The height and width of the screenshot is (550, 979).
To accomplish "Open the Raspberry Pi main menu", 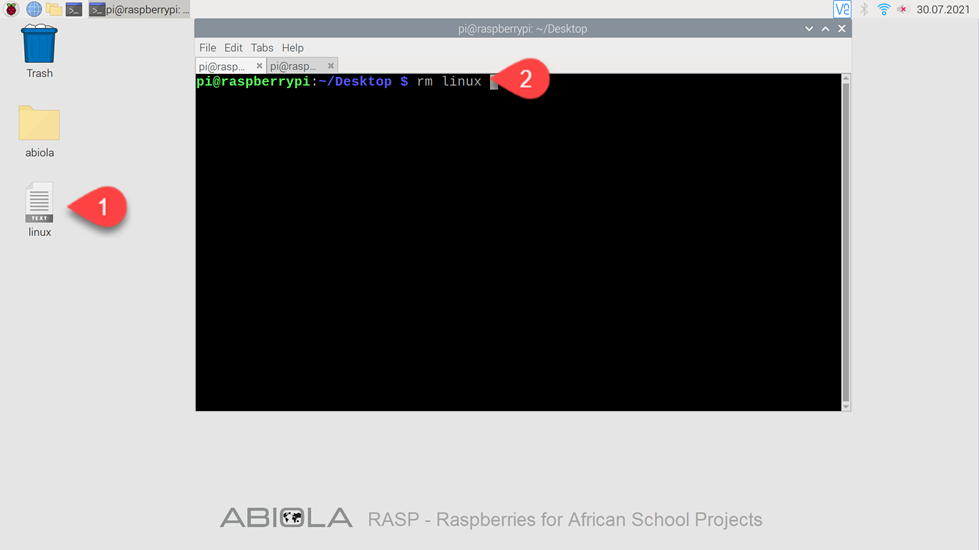I will coord(11,9).
